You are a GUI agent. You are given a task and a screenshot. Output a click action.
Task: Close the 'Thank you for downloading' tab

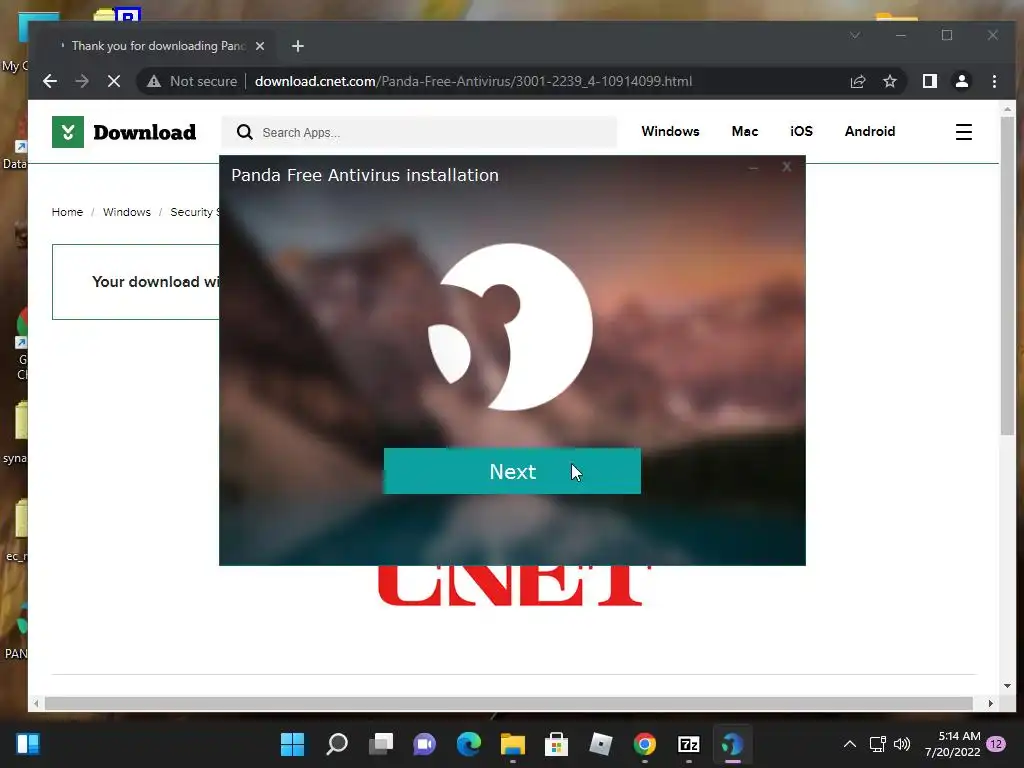(260, 46)
